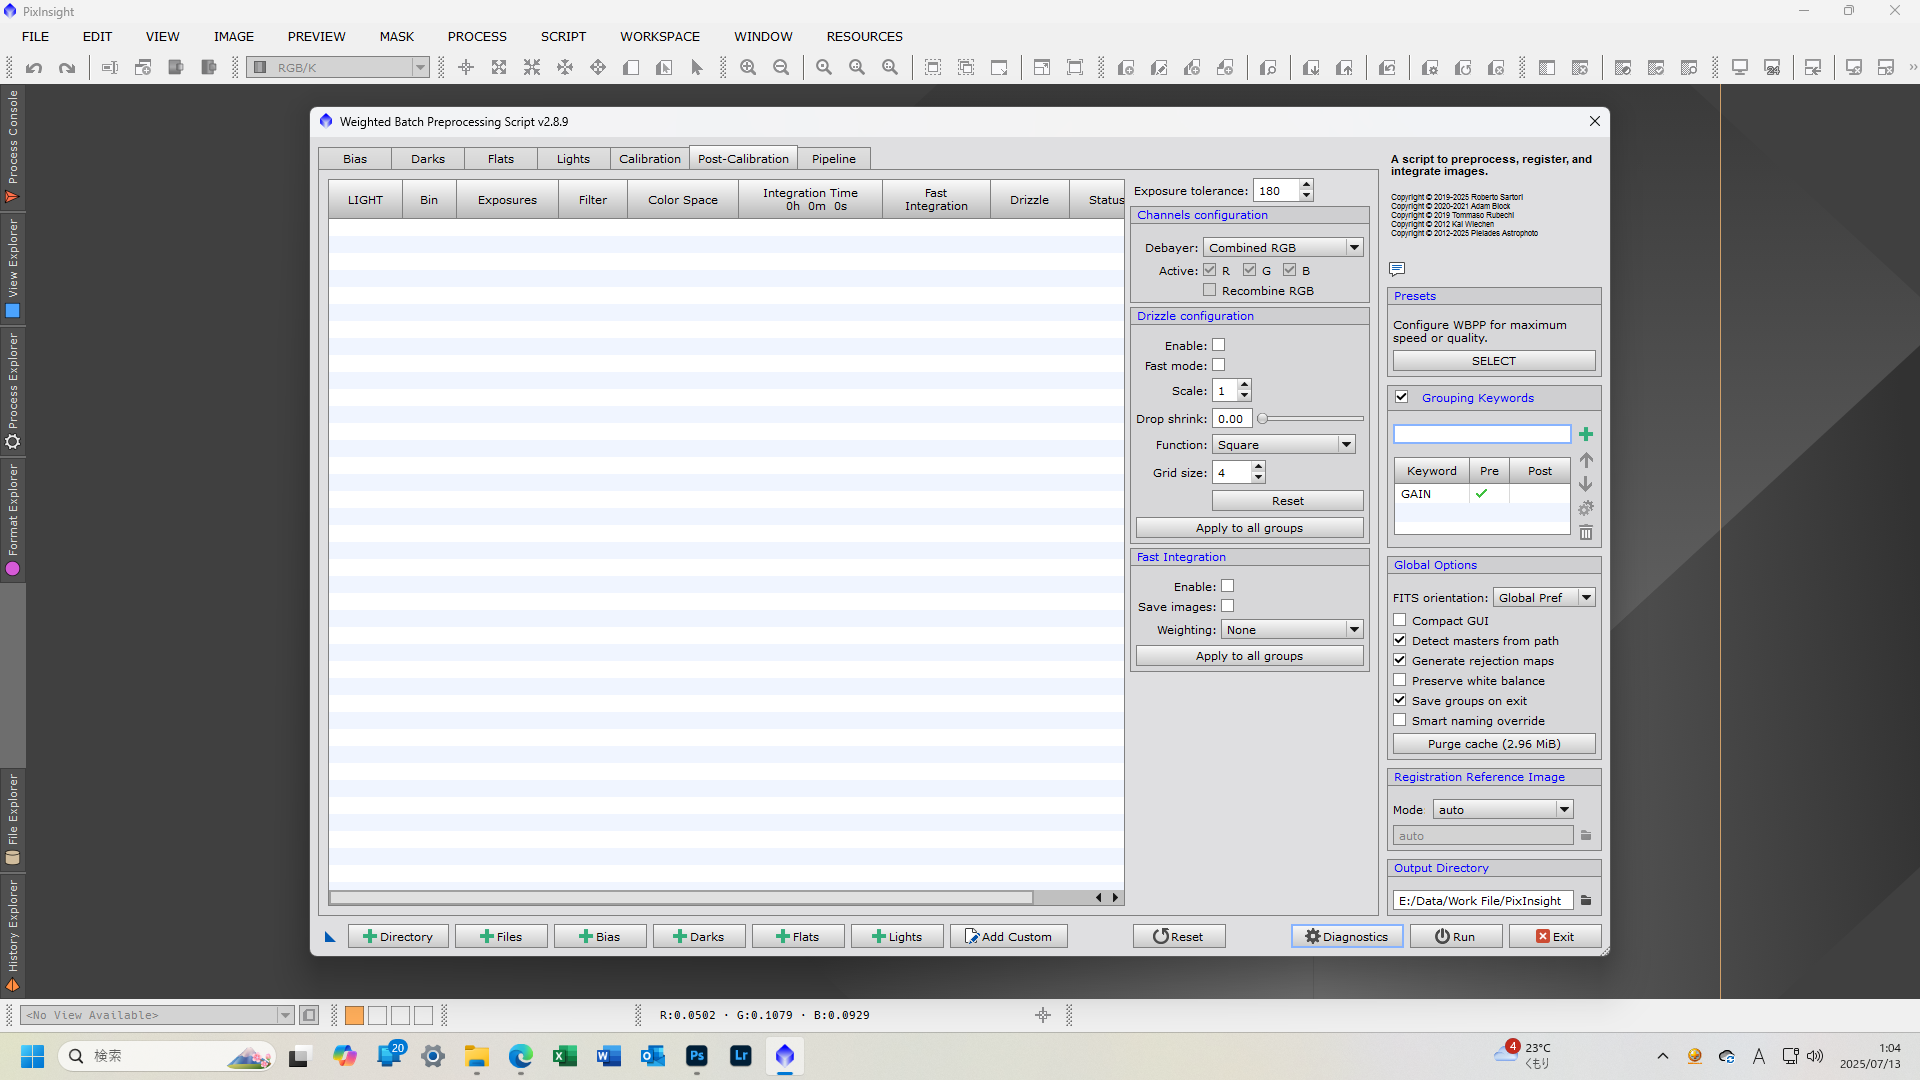Click the Zoom In magnifier icon
Viewport: 1920px width, 1080px height.
748,67
